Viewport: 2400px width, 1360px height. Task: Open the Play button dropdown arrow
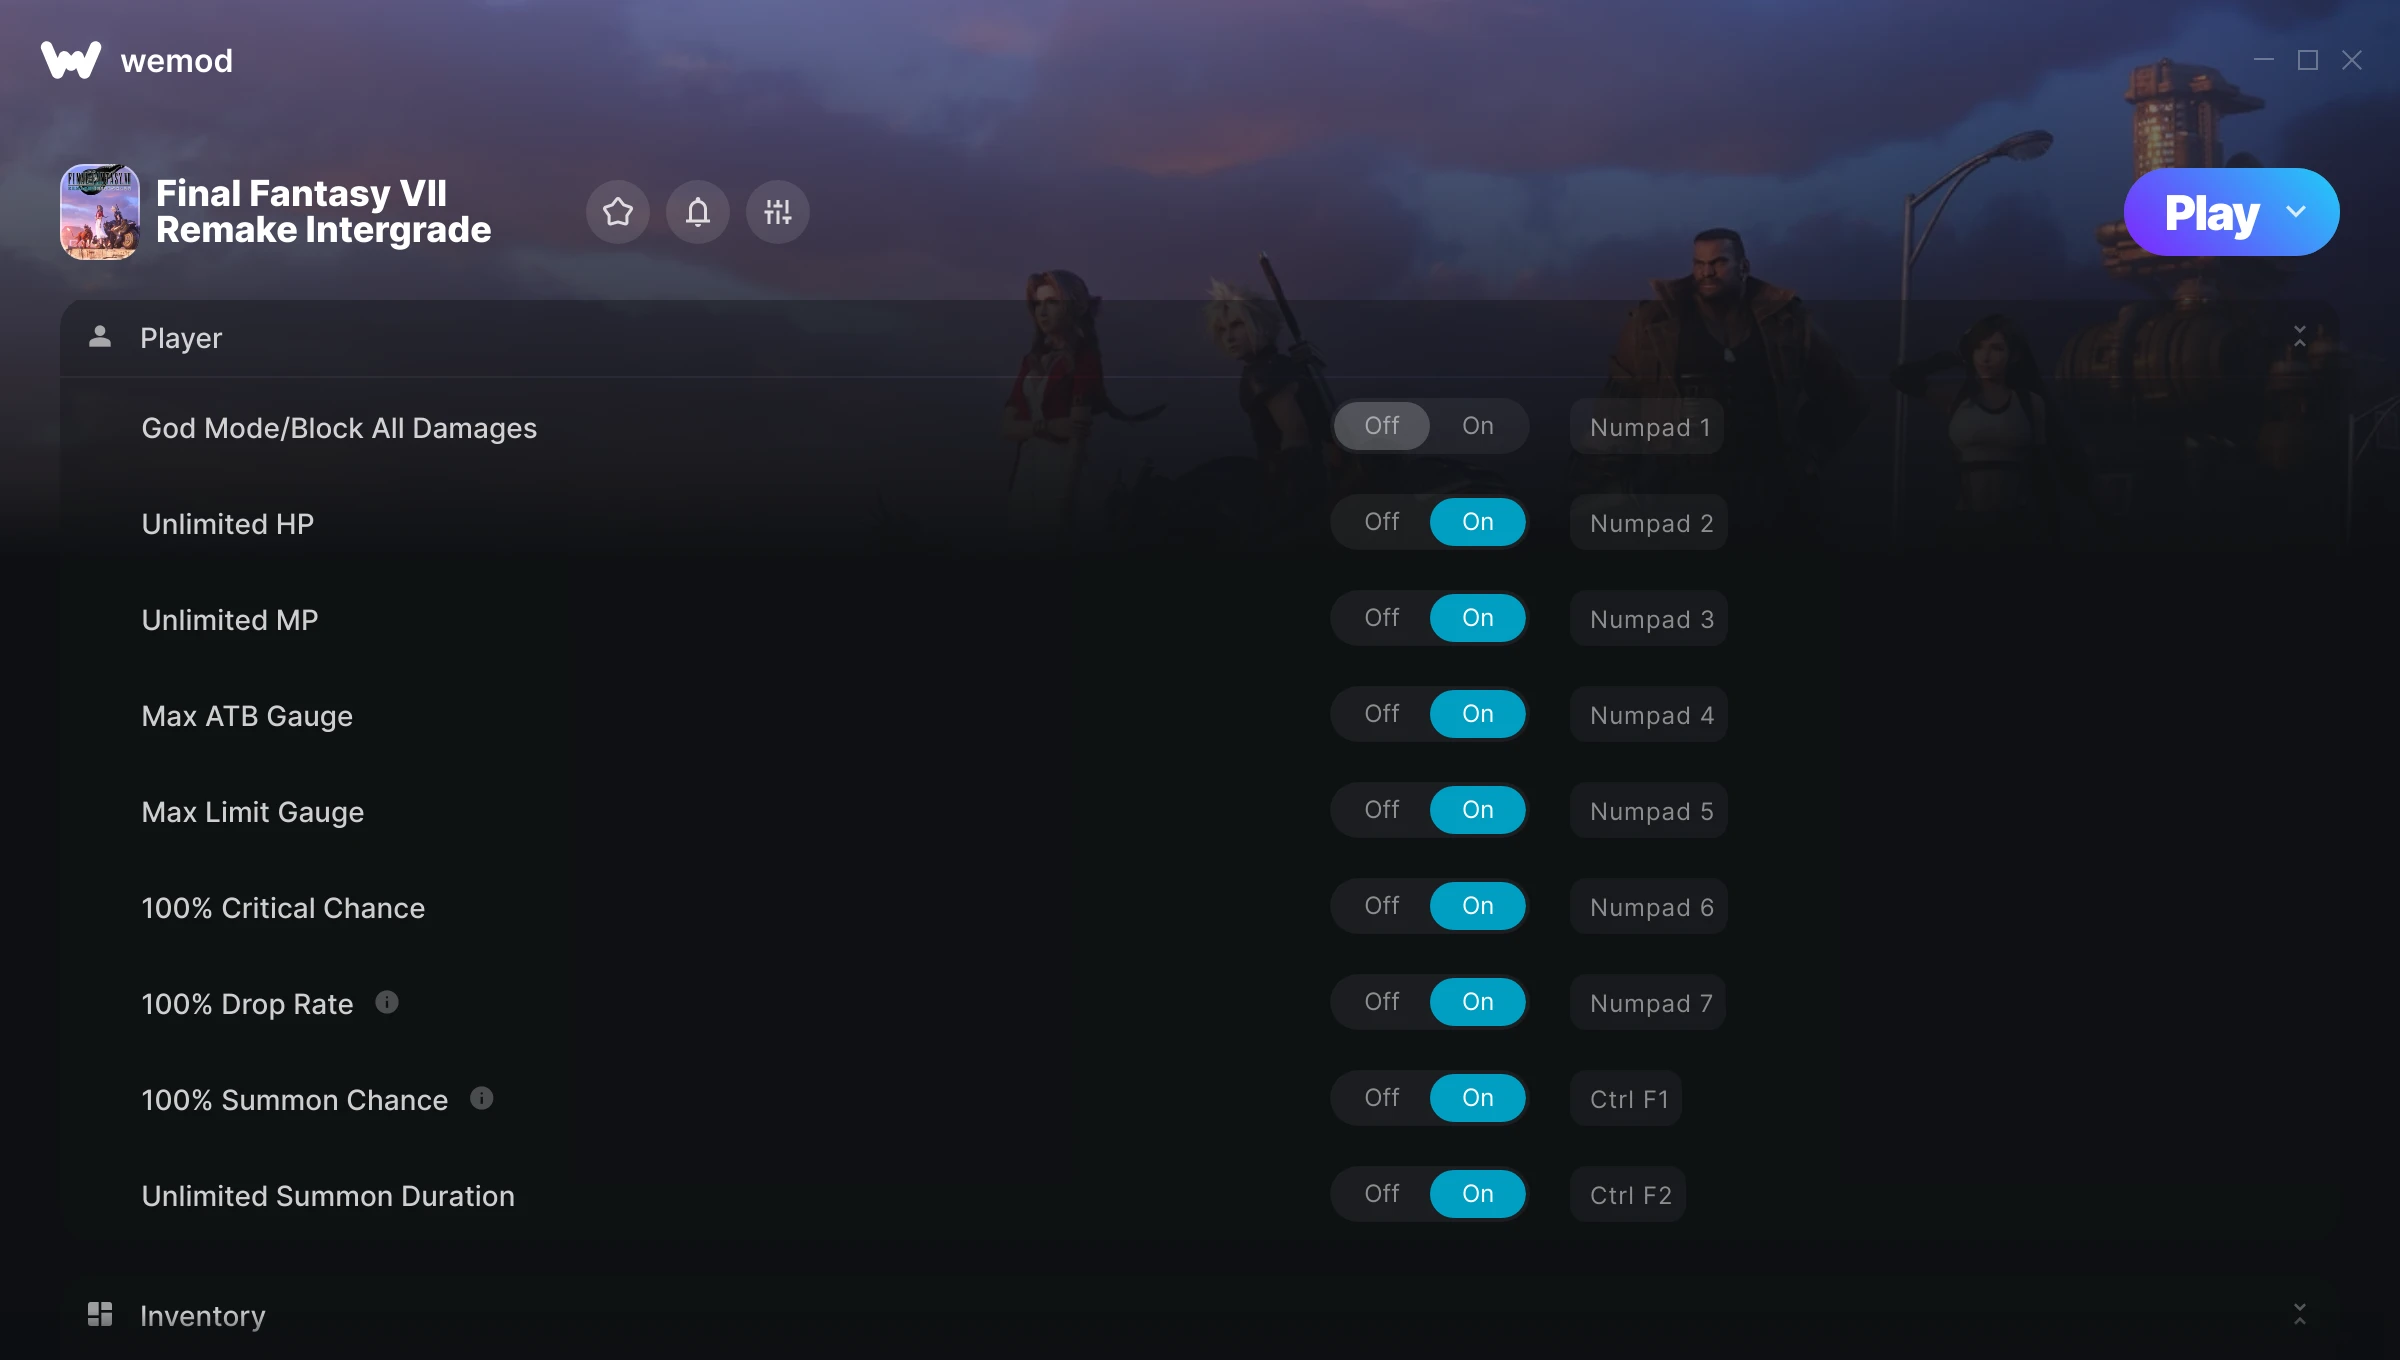point(2296,212)
